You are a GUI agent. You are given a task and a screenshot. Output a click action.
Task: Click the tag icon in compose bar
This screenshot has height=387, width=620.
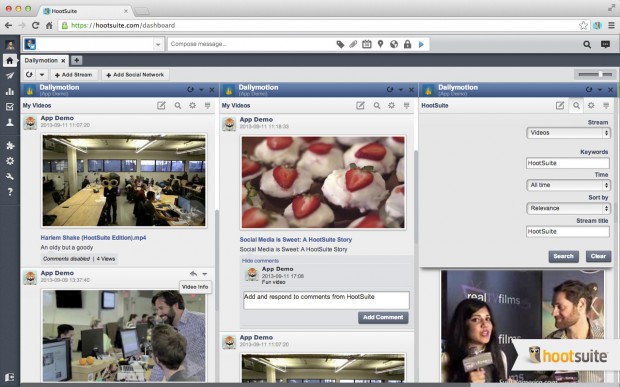click(x=340, y=44)
